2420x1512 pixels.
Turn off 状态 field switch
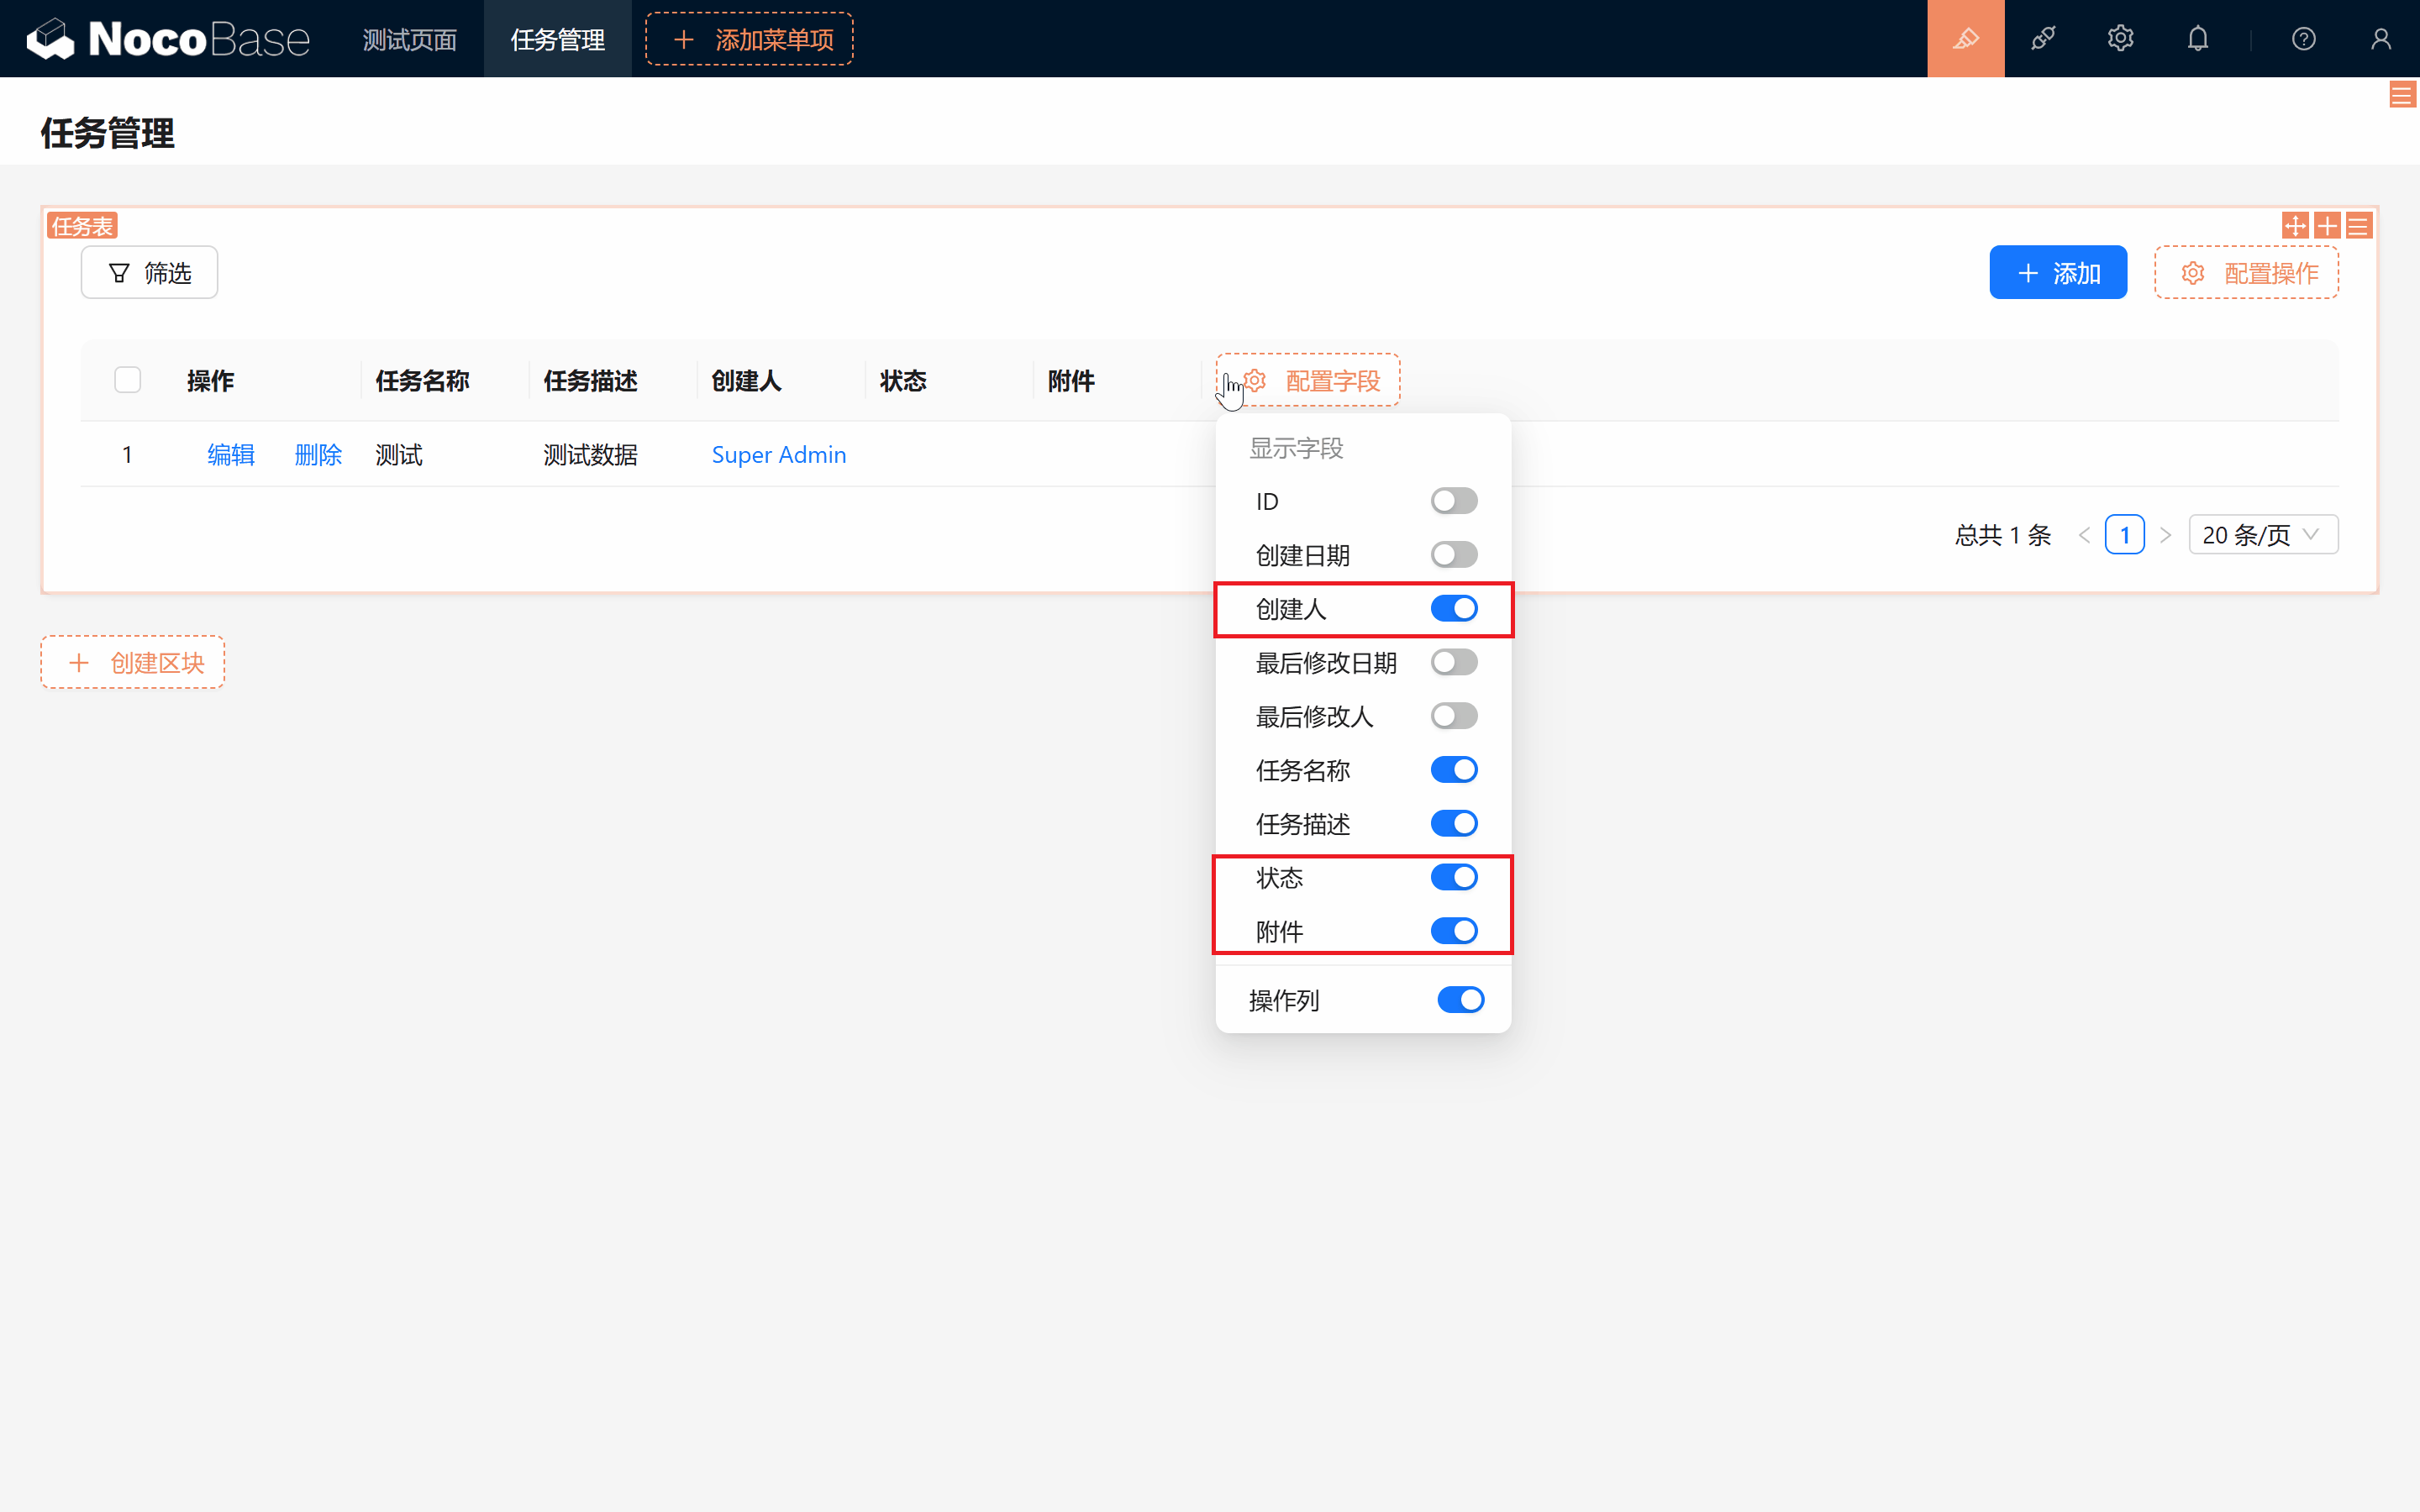tap(1454, 878)
